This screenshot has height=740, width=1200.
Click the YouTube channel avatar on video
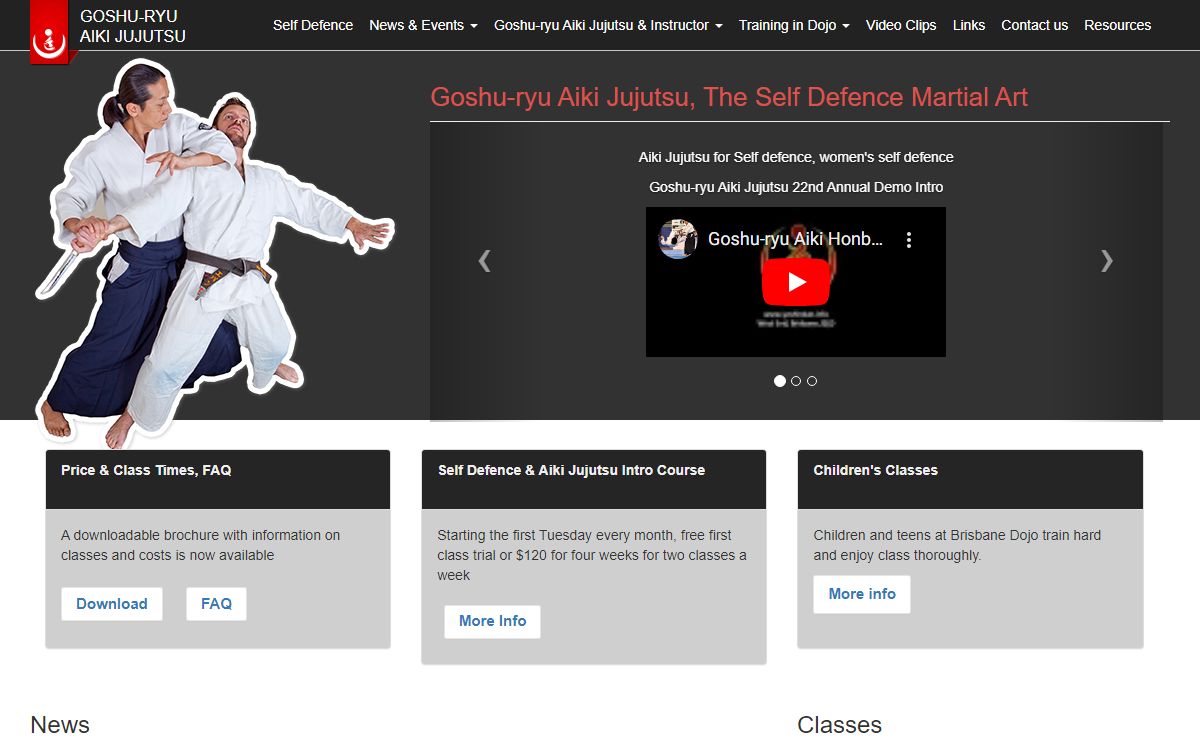pyautogui.click(x=678, y=239)
